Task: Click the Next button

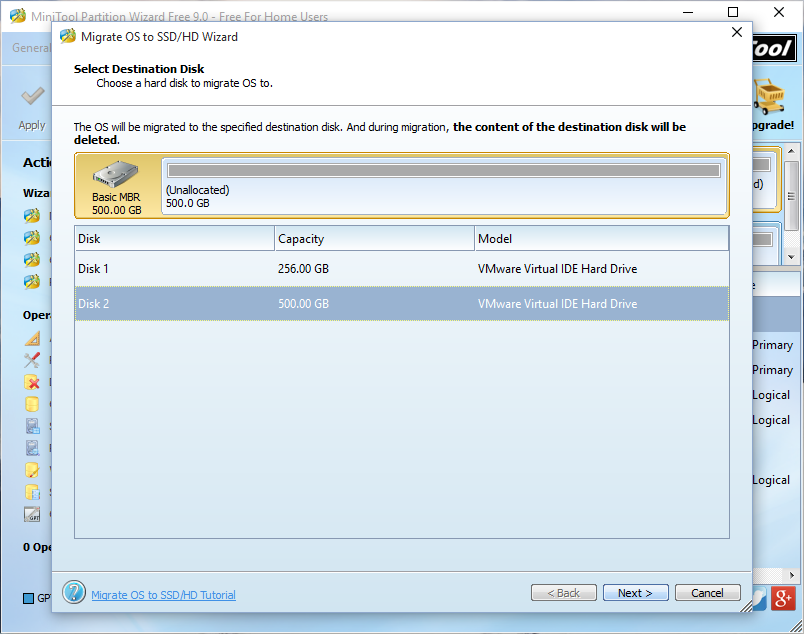Action: tap(635, 592)
